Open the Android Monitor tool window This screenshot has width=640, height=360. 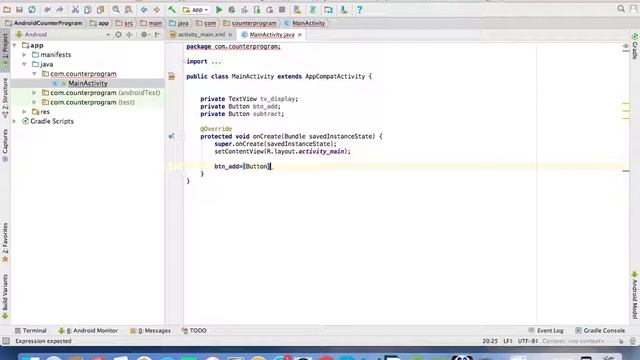(88, 331)
